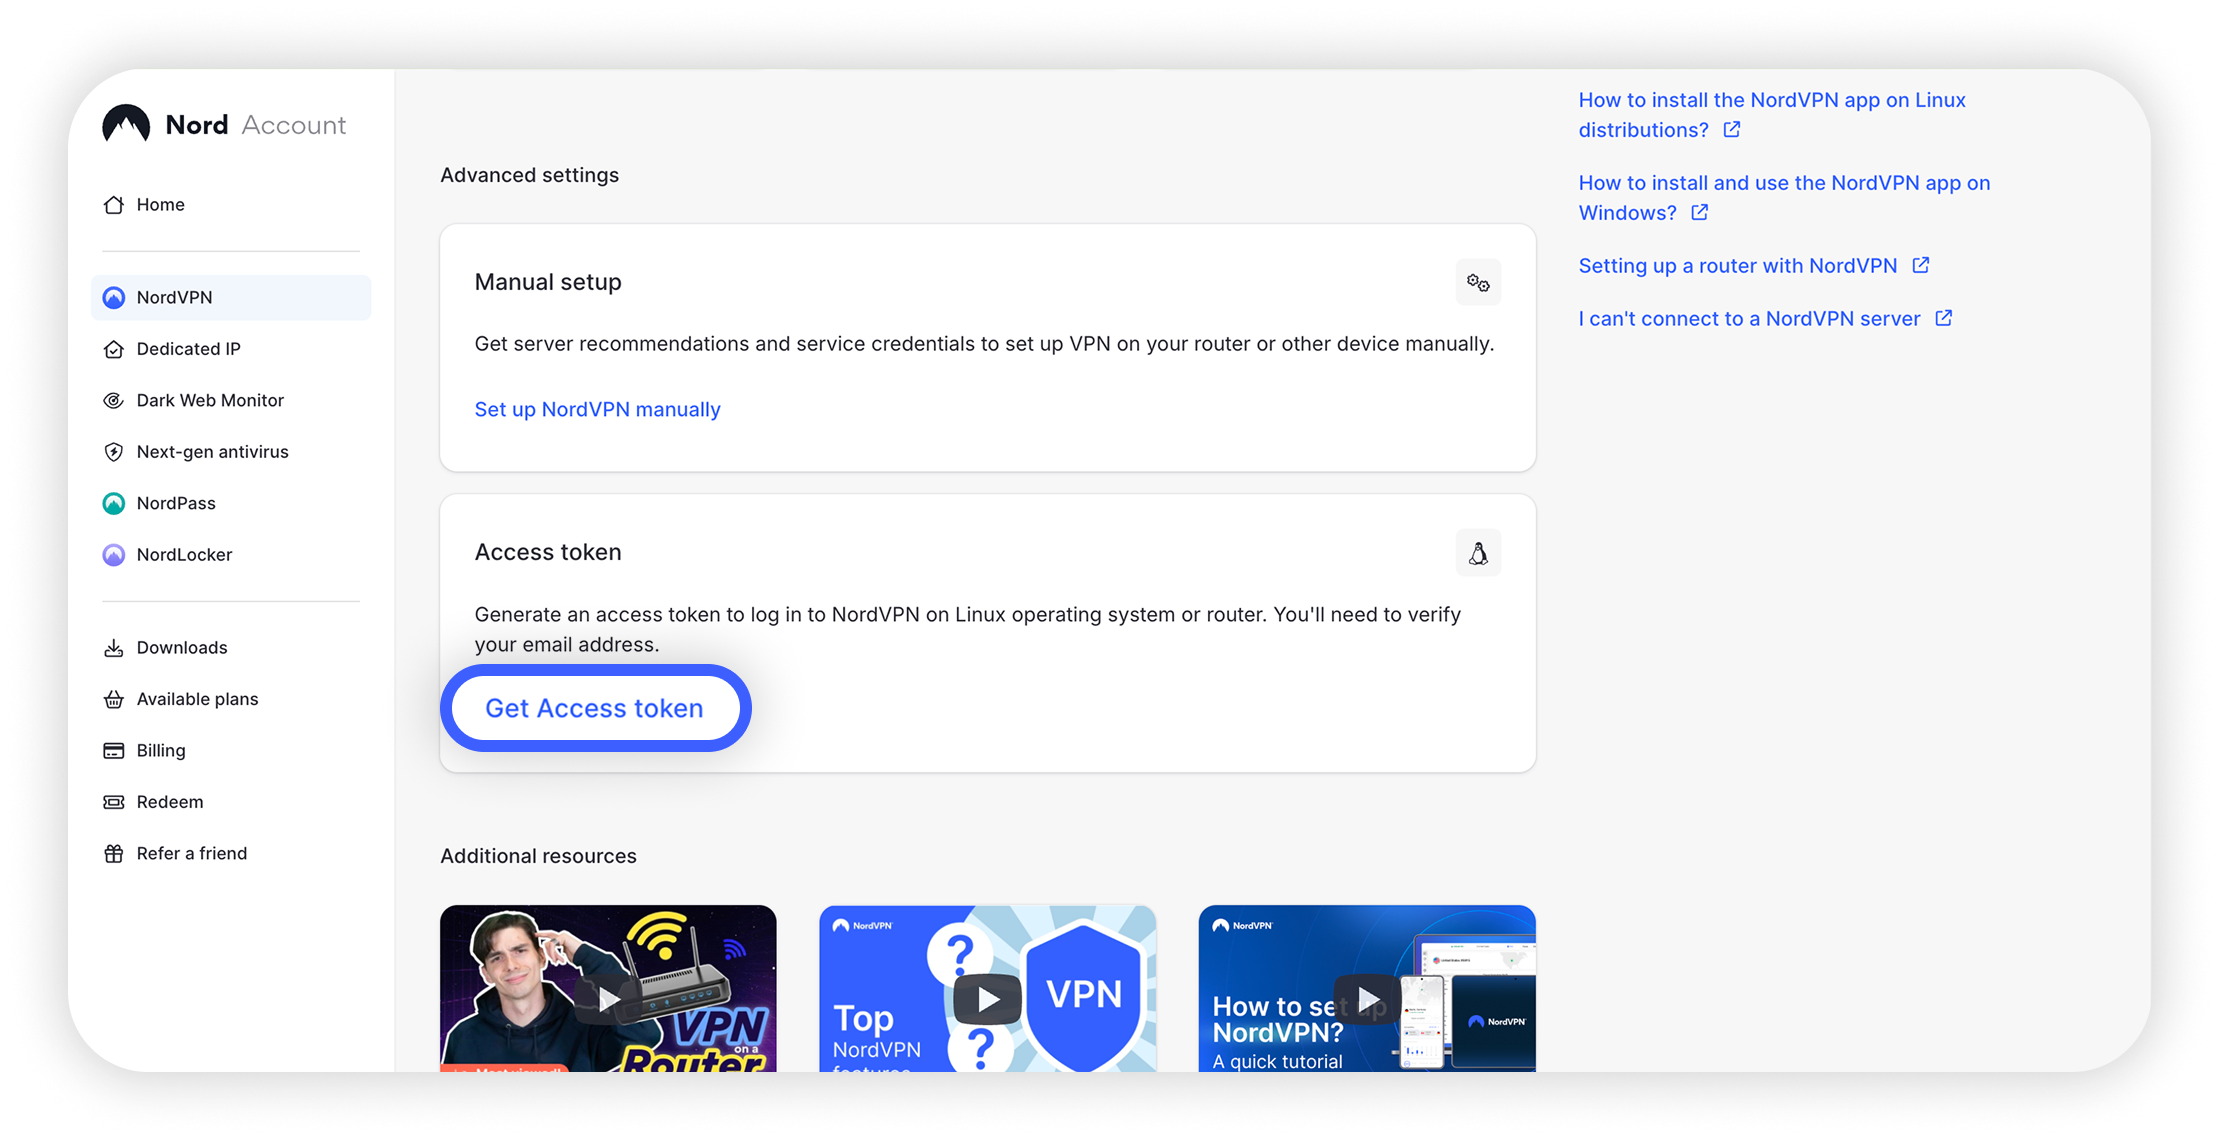This screenshot has width=2220, height=1140.
Task: Click external link icon beside router setup article
Action: 1921,265
